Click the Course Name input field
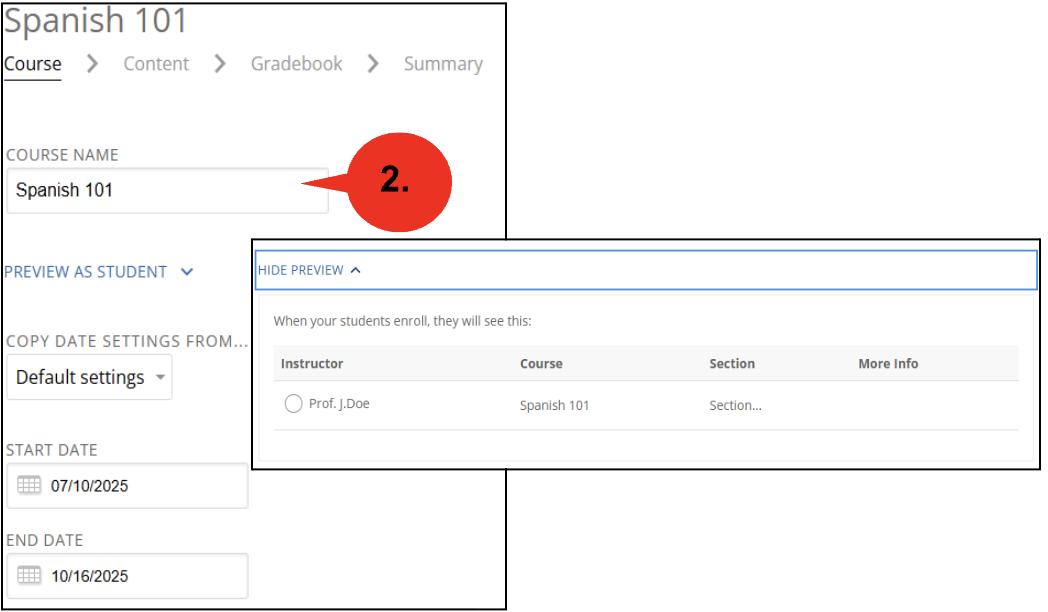Image resolution: width=1048 pixels, height=612 pixels. pos(168,190)
